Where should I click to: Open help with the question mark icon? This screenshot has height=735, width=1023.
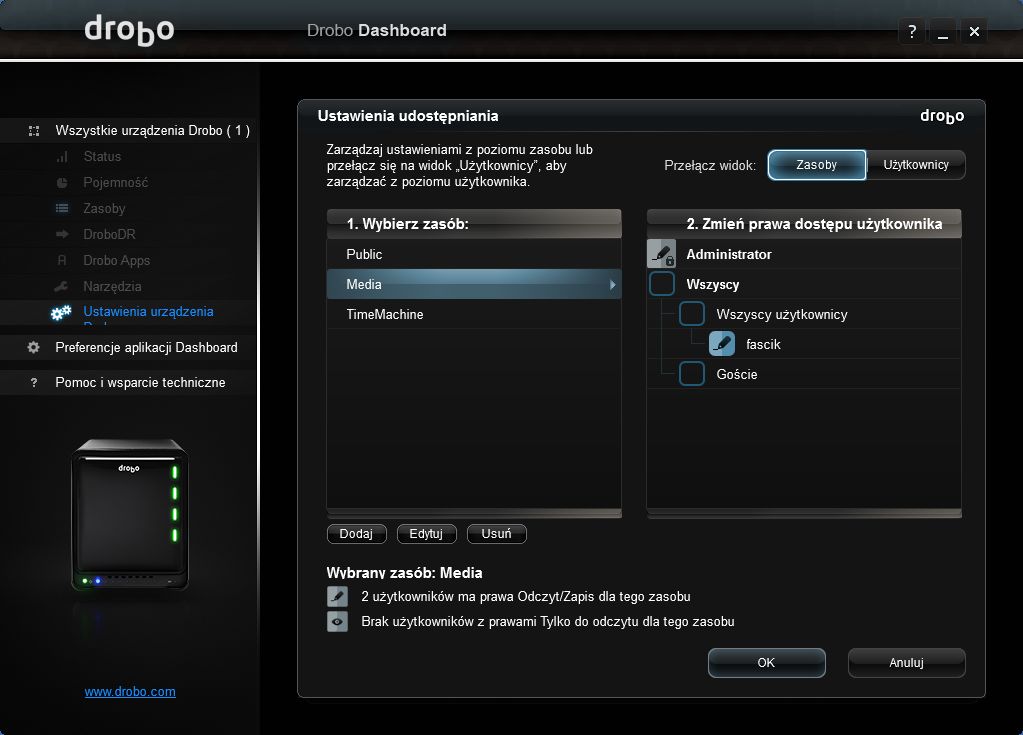coord(912,31)
